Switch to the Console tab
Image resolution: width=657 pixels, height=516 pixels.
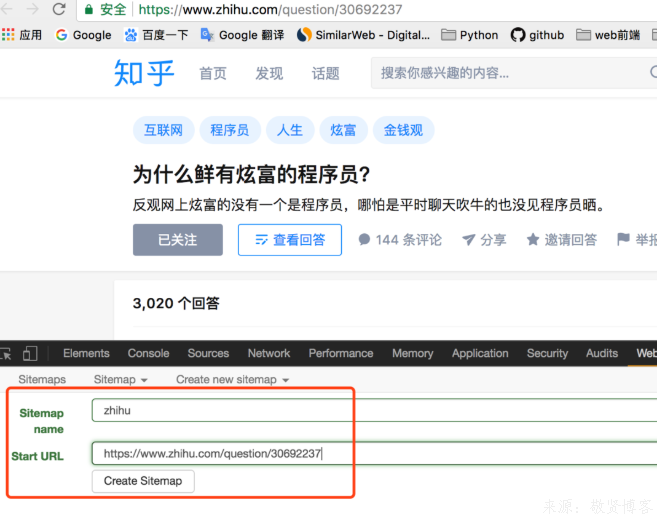(148, 353)
